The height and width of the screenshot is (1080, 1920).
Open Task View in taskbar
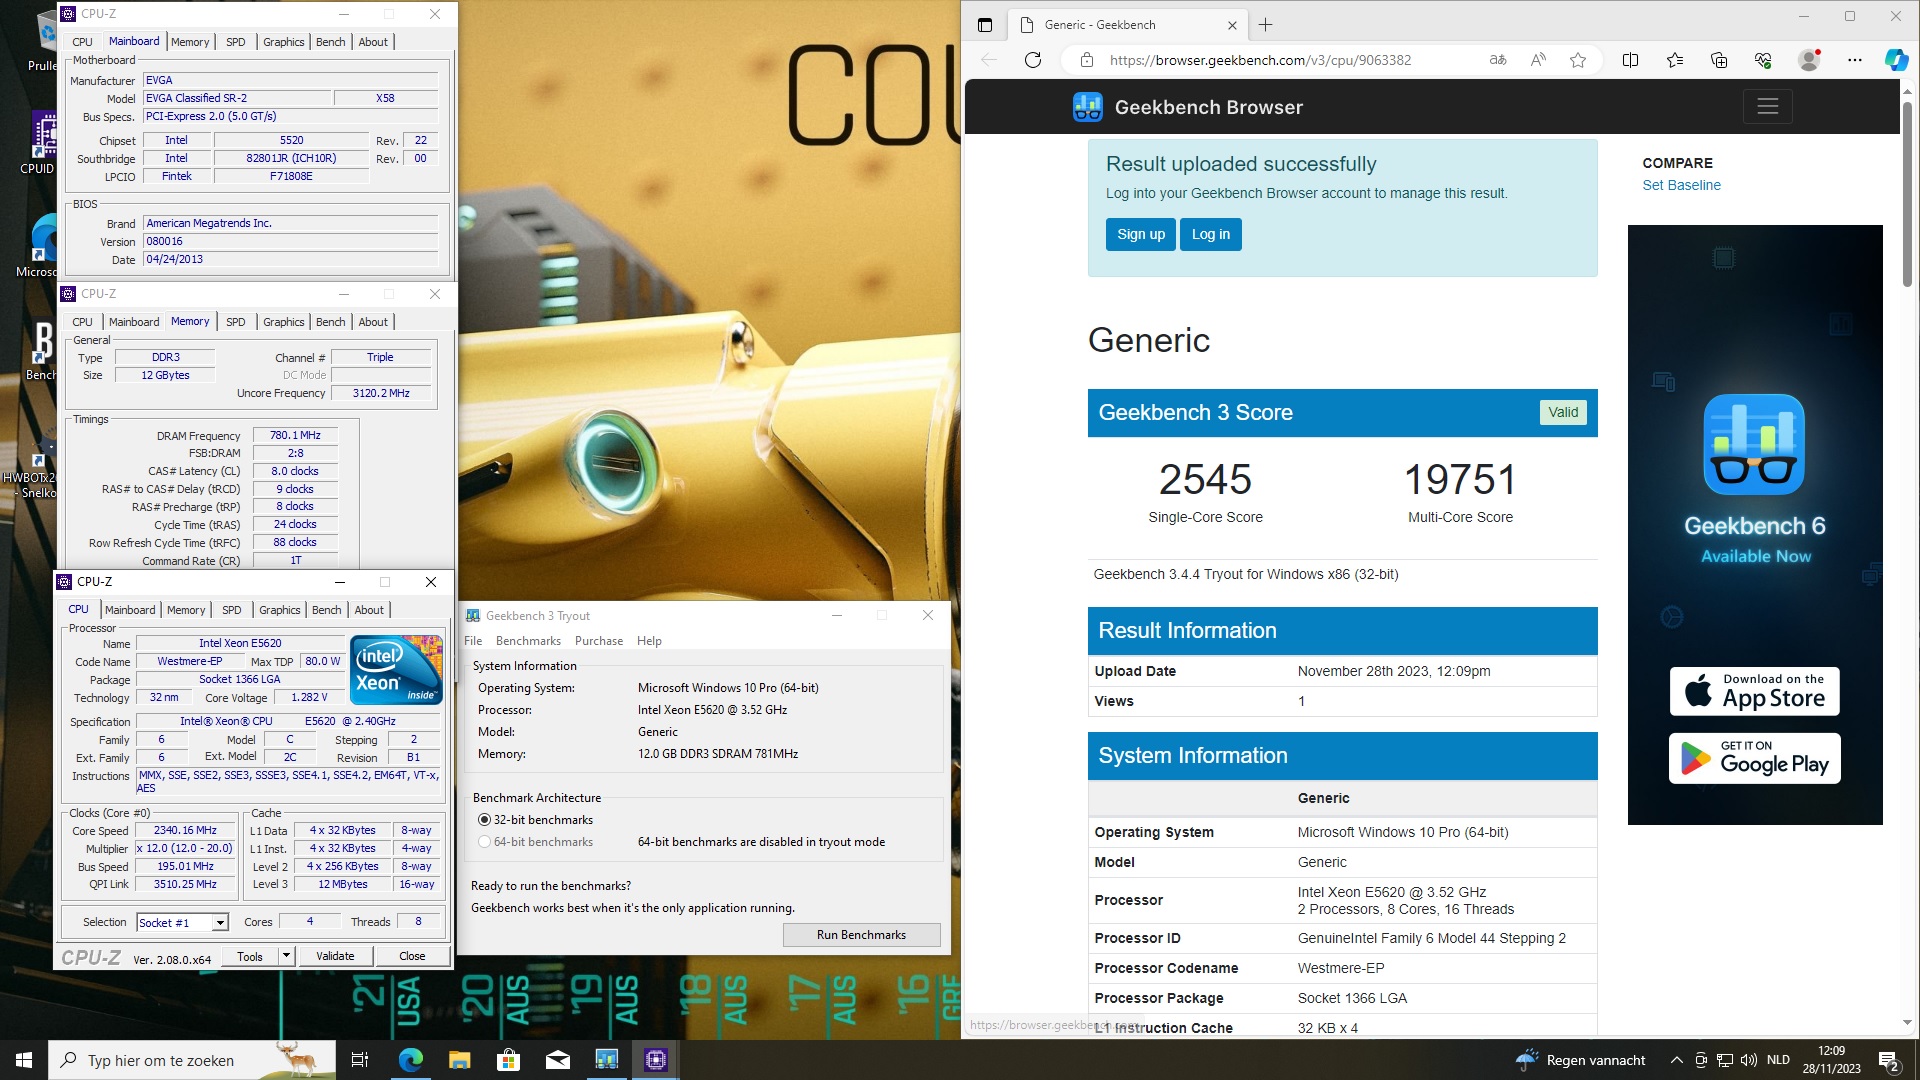[360, 1060]
